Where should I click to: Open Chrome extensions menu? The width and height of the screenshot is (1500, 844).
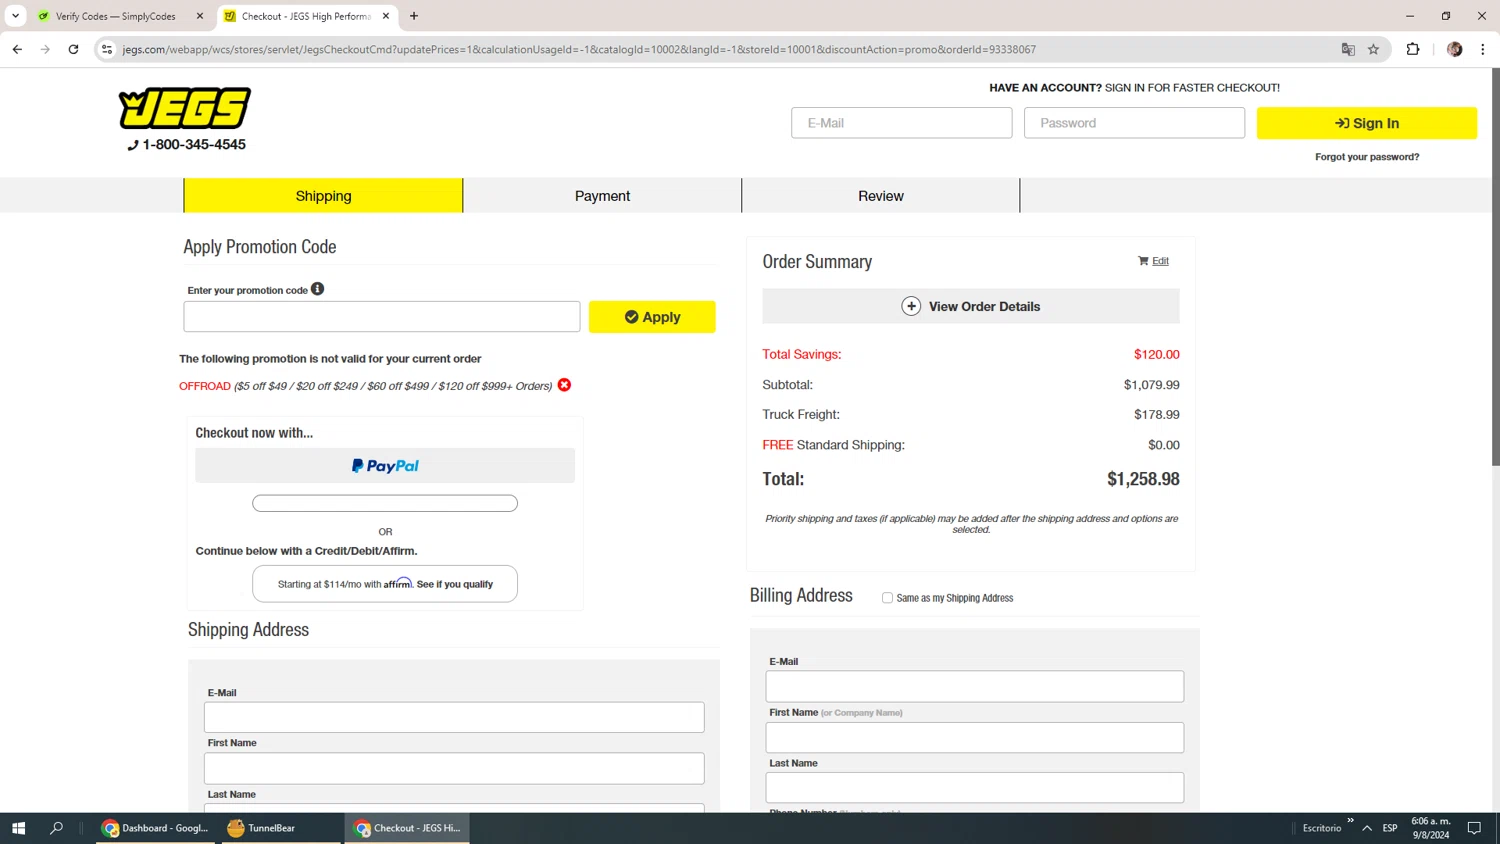pos(1413,49)
